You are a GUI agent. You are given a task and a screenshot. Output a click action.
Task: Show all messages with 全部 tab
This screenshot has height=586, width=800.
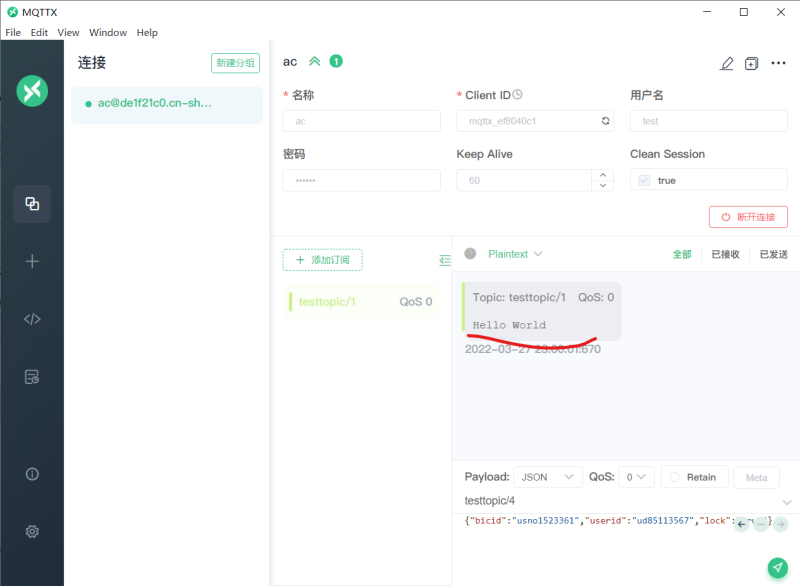682,254
